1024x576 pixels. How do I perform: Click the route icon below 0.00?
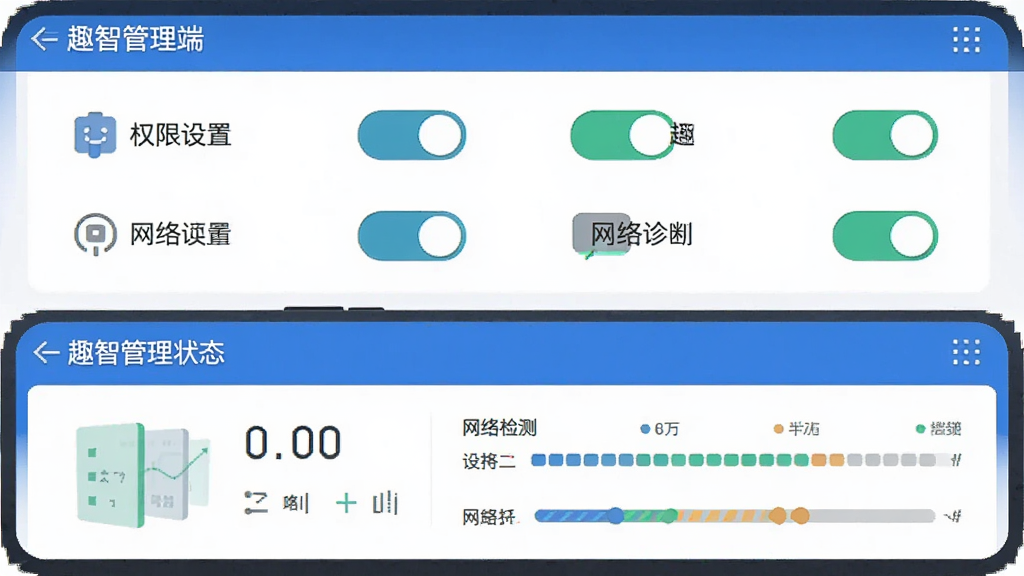point(256,502)
